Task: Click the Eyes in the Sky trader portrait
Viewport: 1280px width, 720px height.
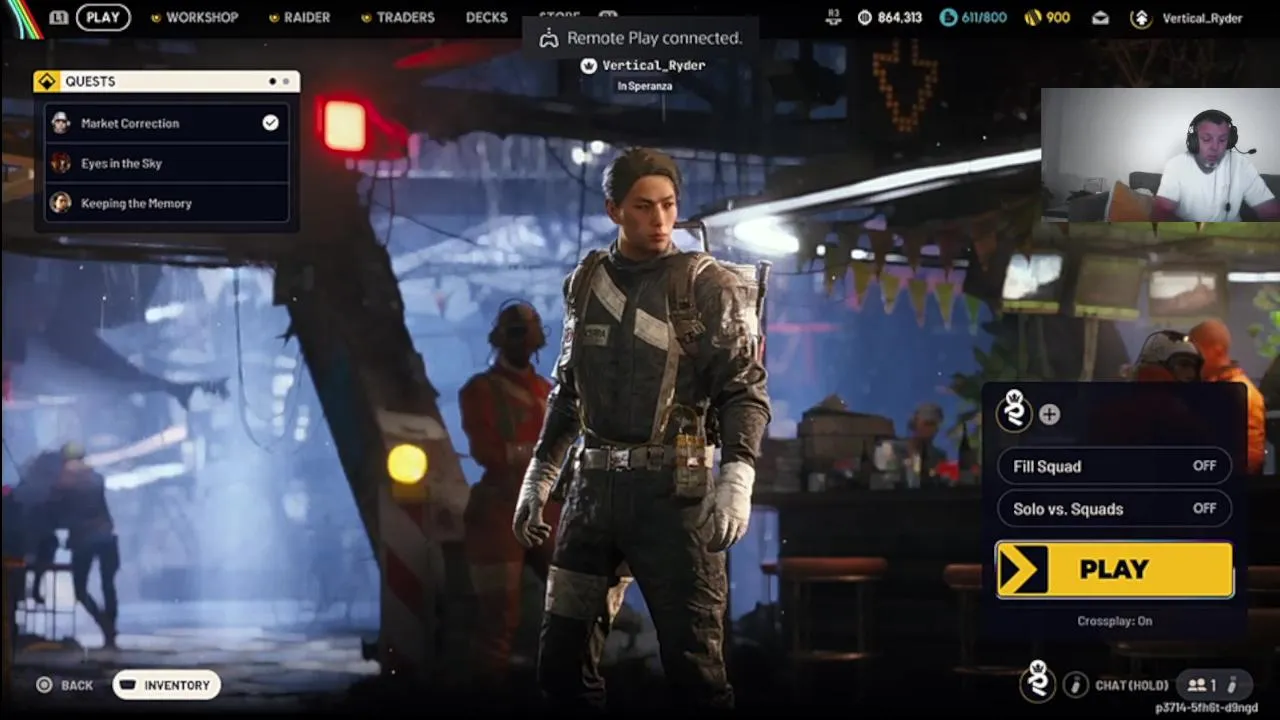Action: tap(61, 163)
